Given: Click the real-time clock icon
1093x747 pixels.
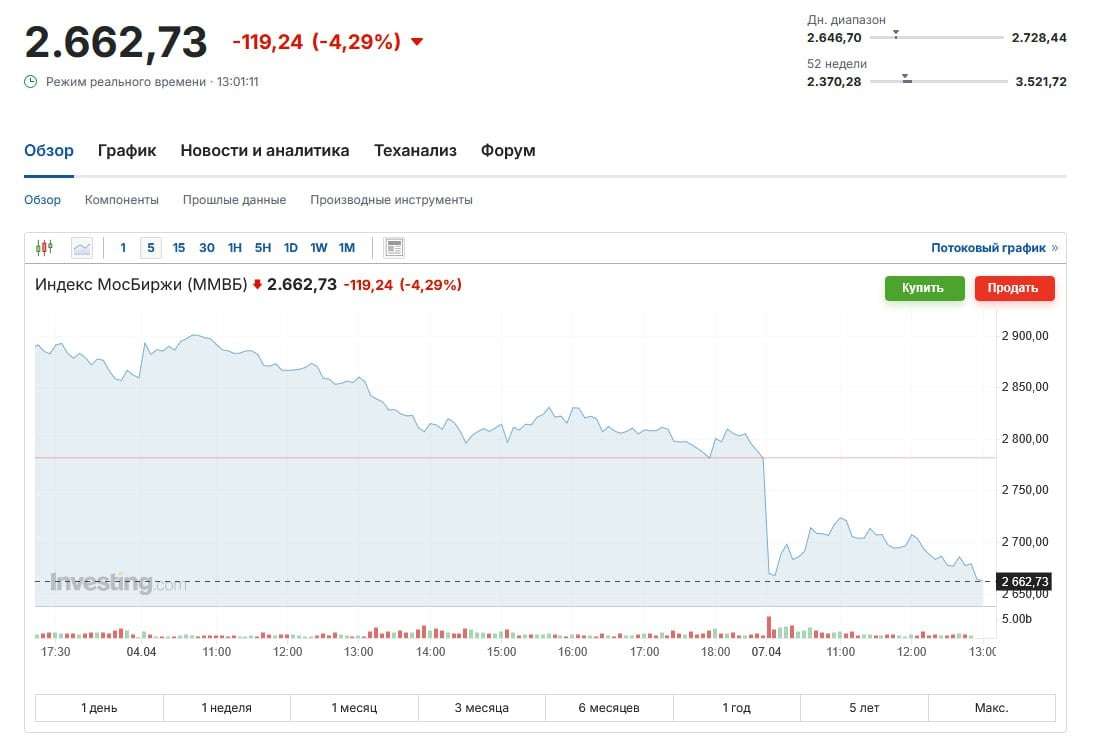Looking at the screenshot, I should point(31,82).
